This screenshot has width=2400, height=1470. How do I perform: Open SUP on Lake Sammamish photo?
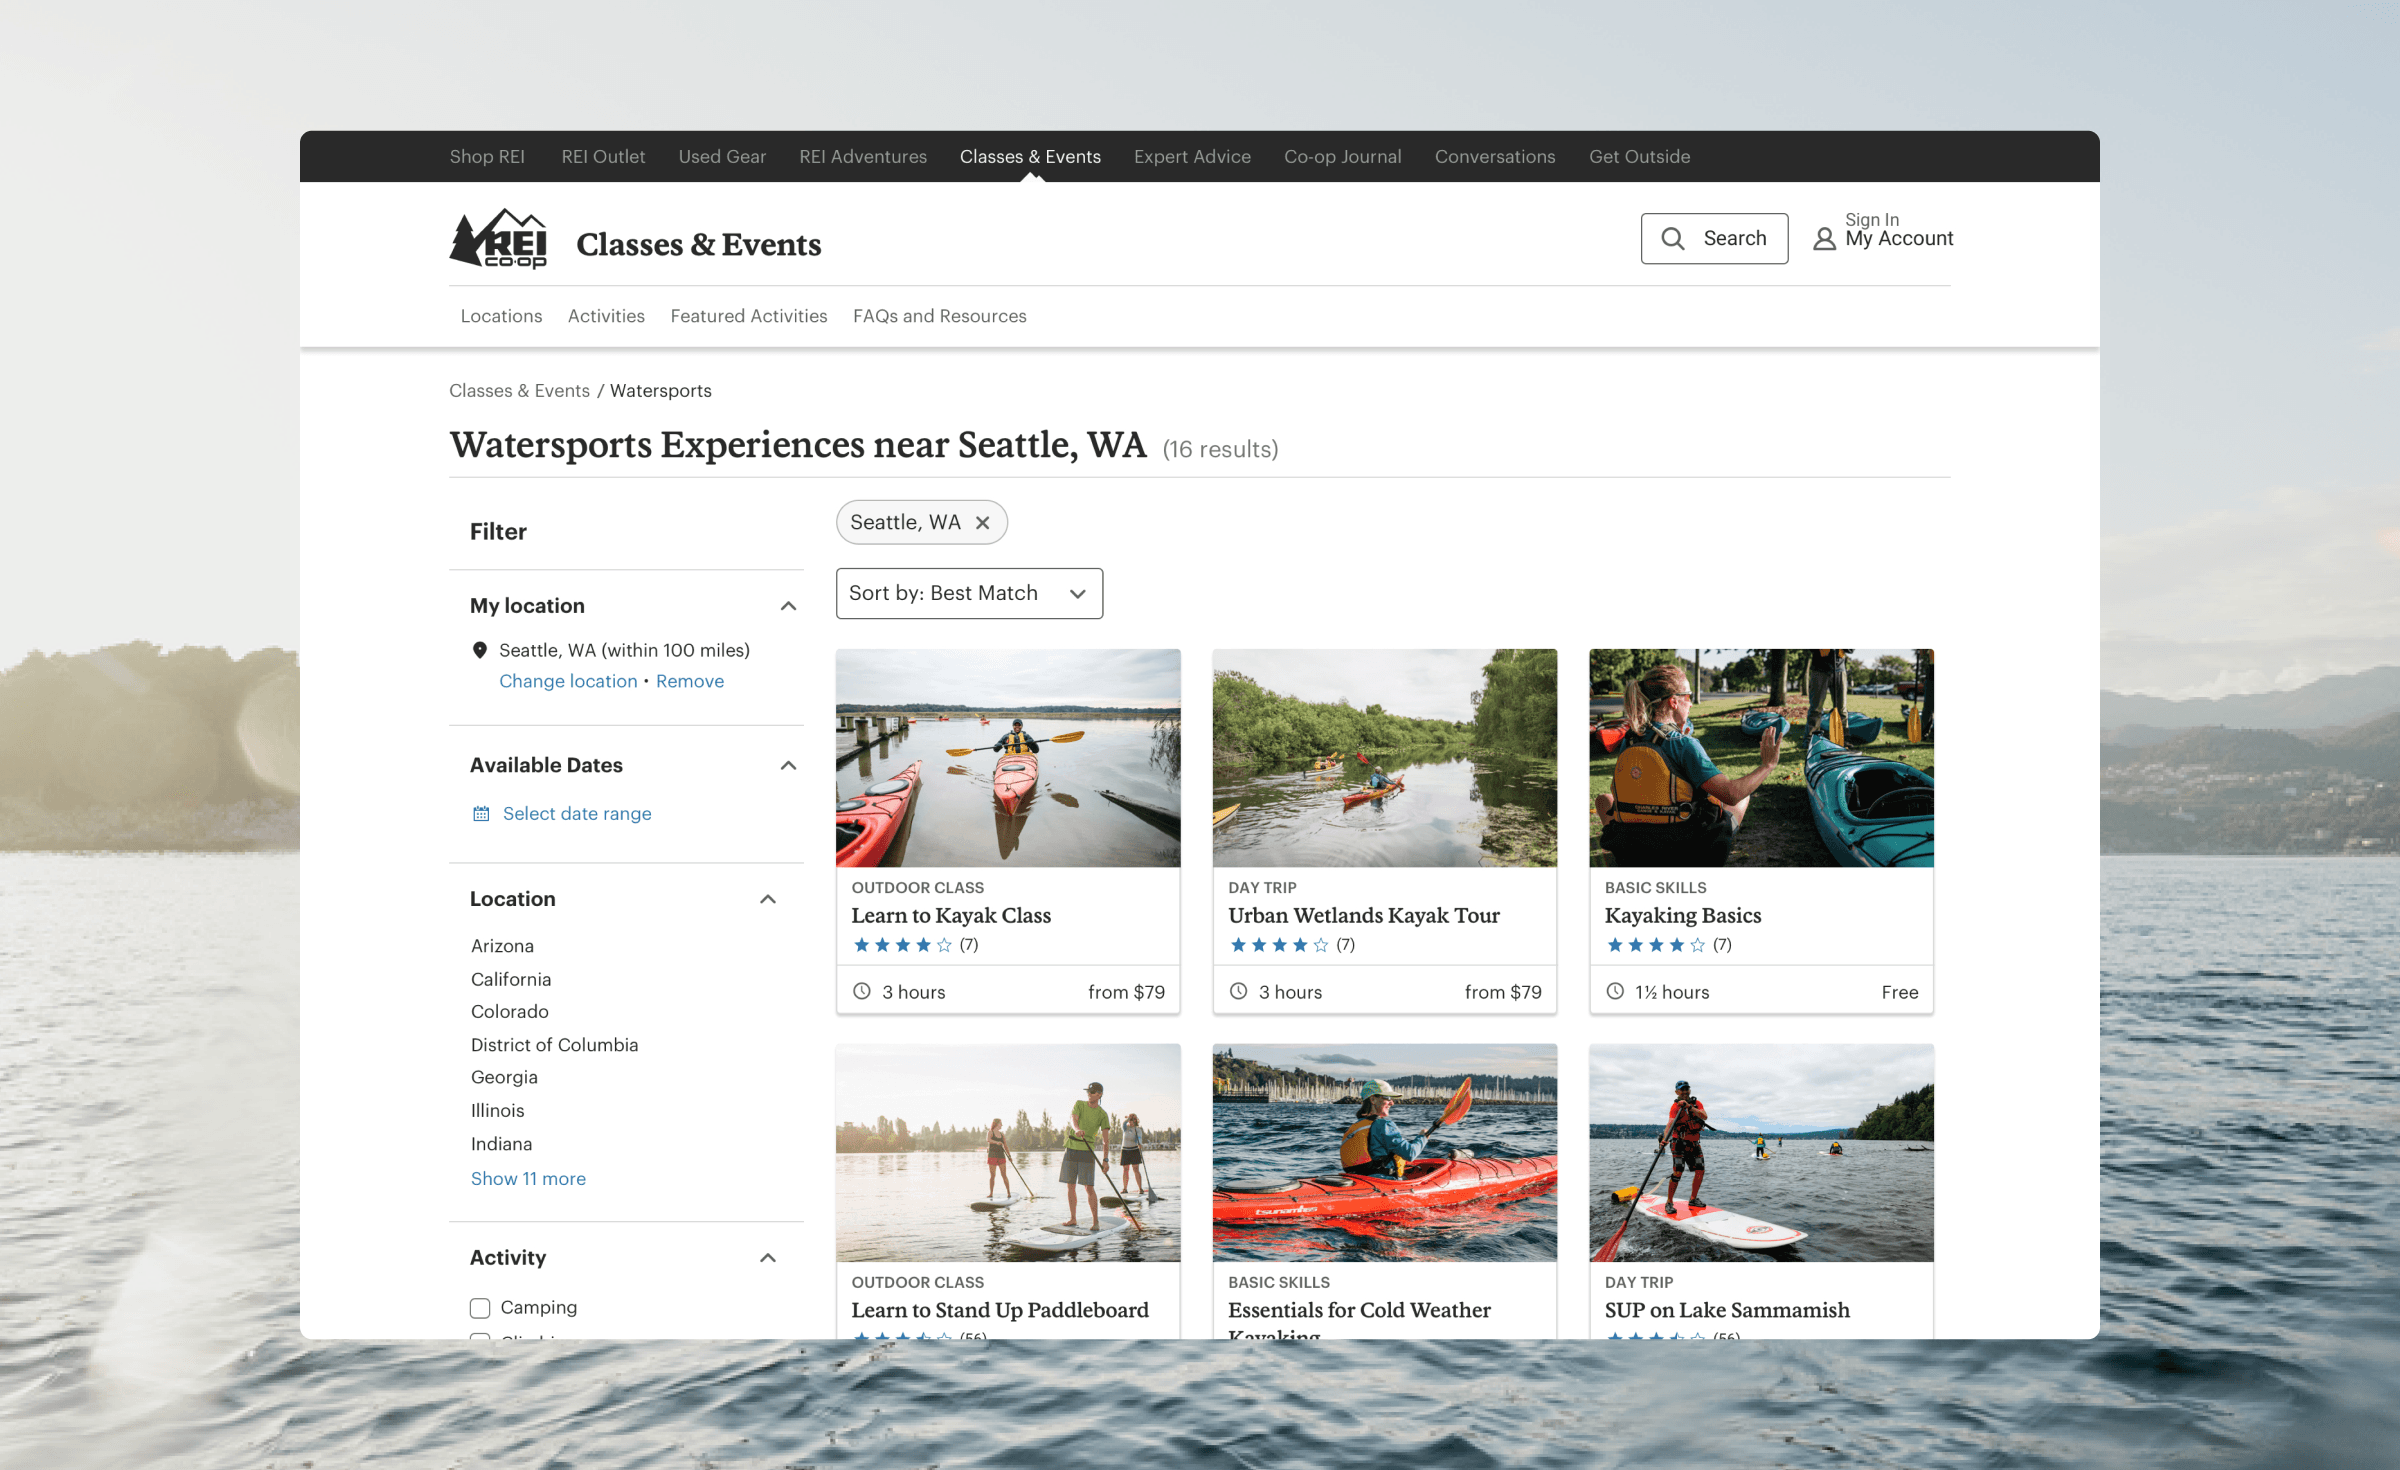(x=1761, y=1153)
